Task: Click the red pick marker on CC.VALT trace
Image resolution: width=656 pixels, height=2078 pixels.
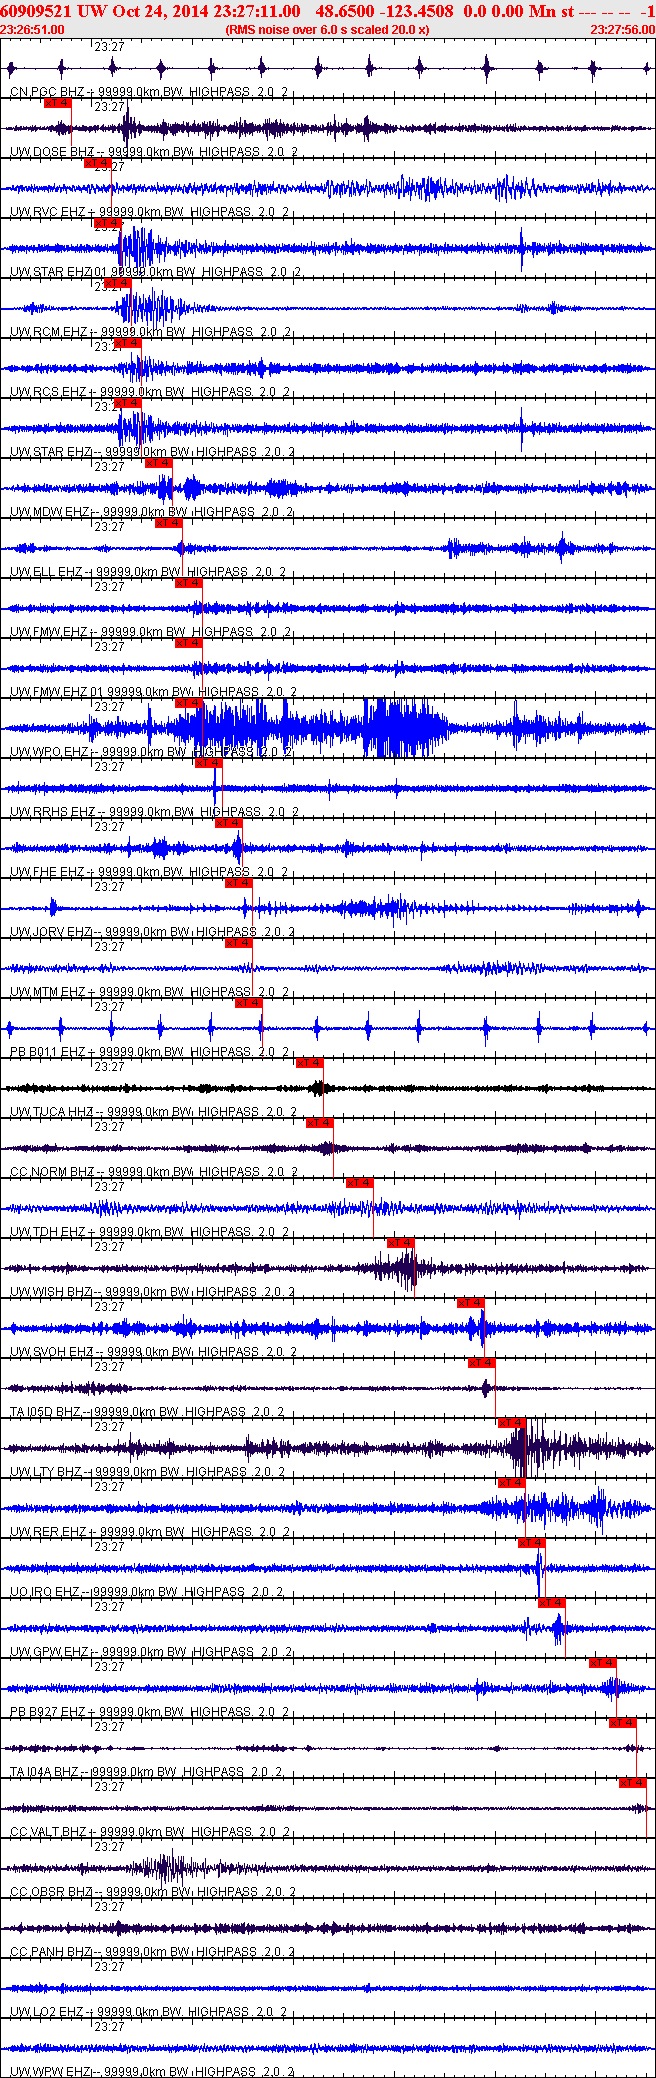Action: click(632, 1782)
